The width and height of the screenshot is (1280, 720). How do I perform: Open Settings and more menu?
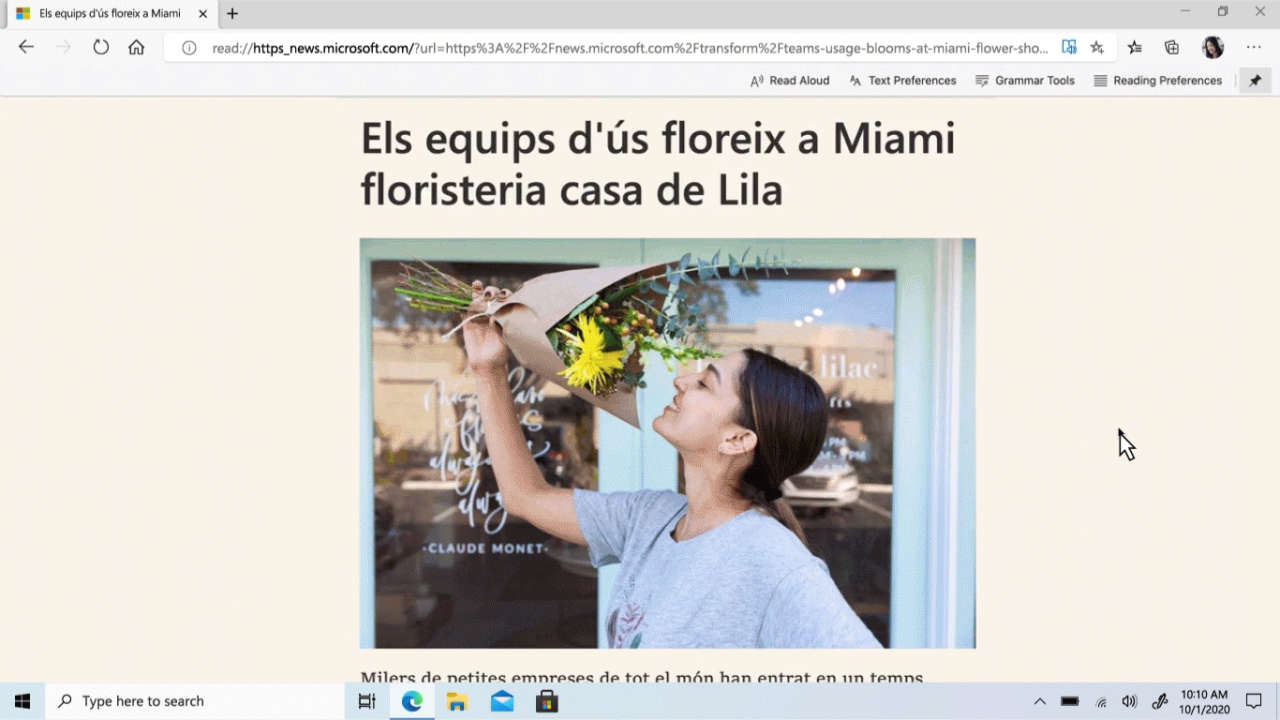[x=1254, y=47]
